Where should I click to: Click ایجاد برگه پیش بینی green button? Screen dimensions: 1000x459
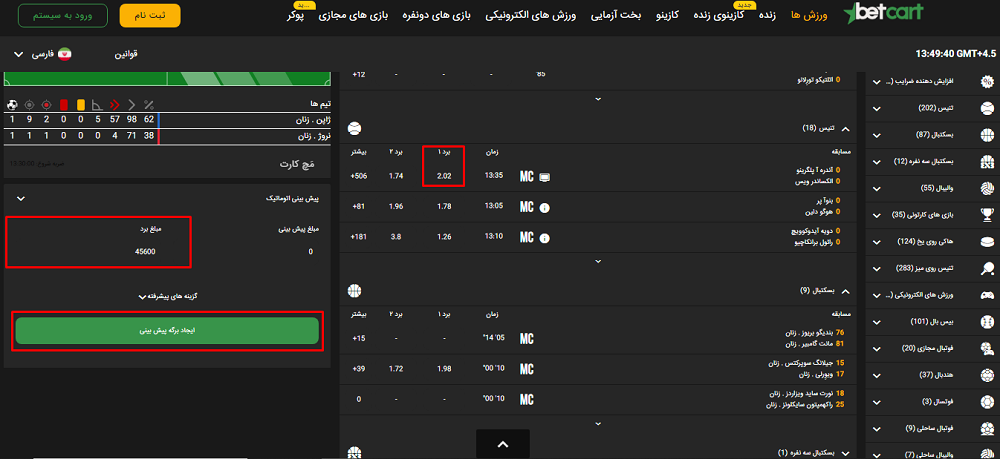pos(167,331)
